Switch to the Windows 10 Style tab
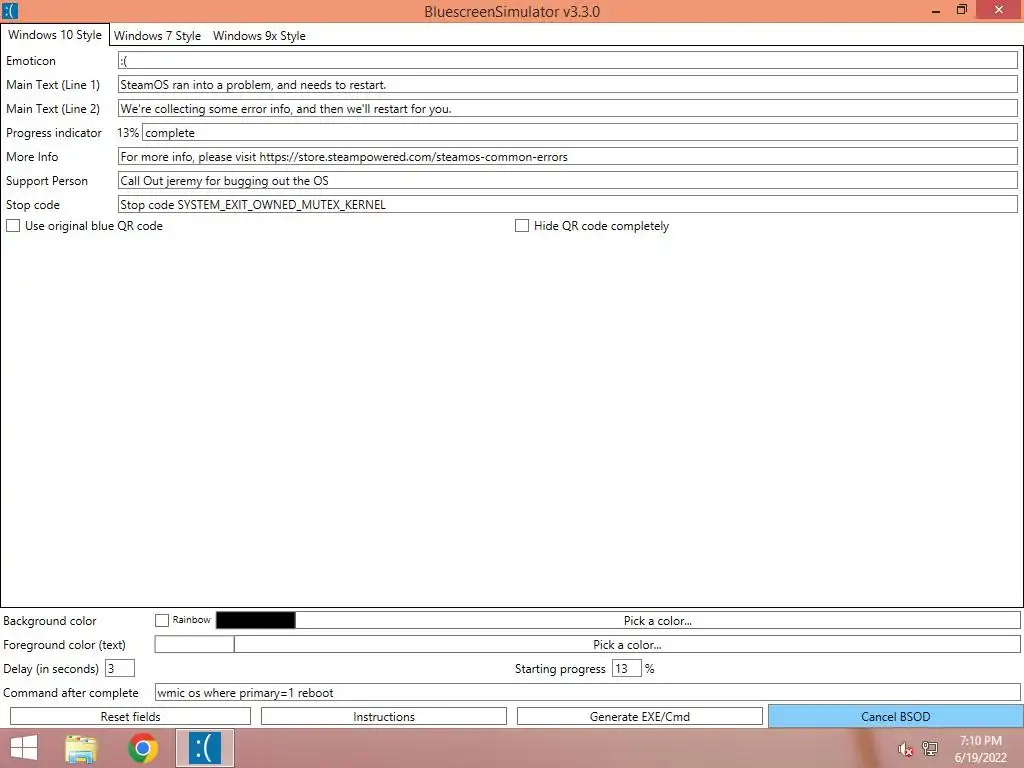Screen dimensions: 1024x768 pyautogui.click(x=55, y=35)
